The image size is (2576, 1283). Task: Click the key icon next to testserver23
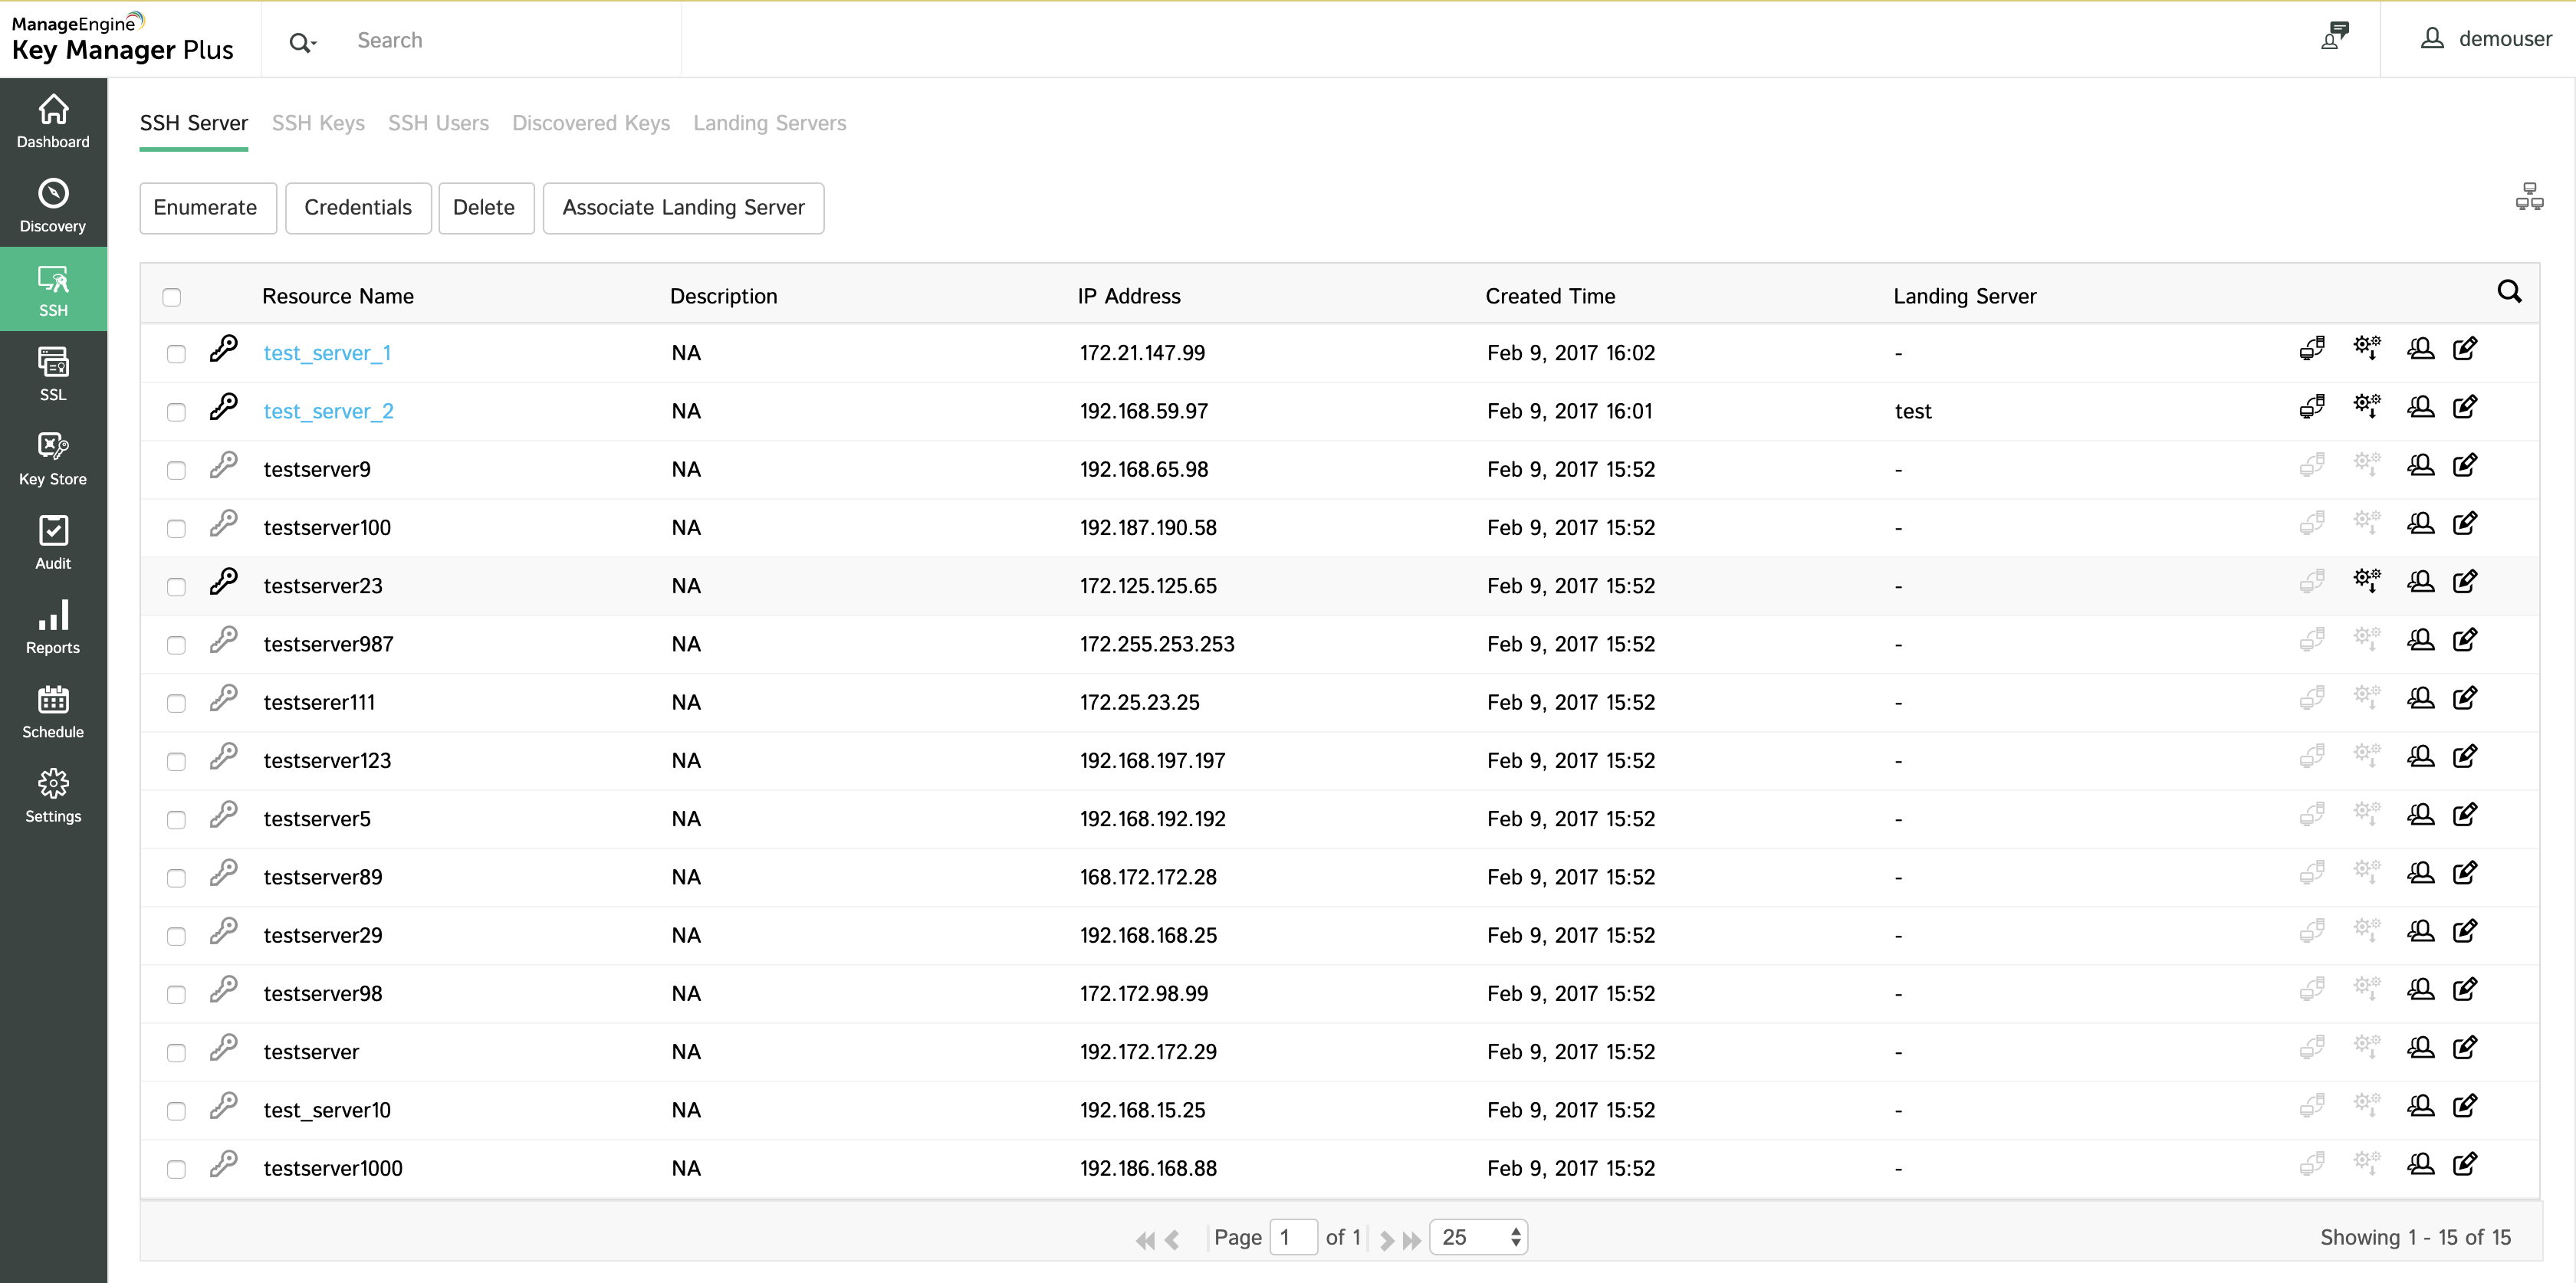click(x=223, y=582)
